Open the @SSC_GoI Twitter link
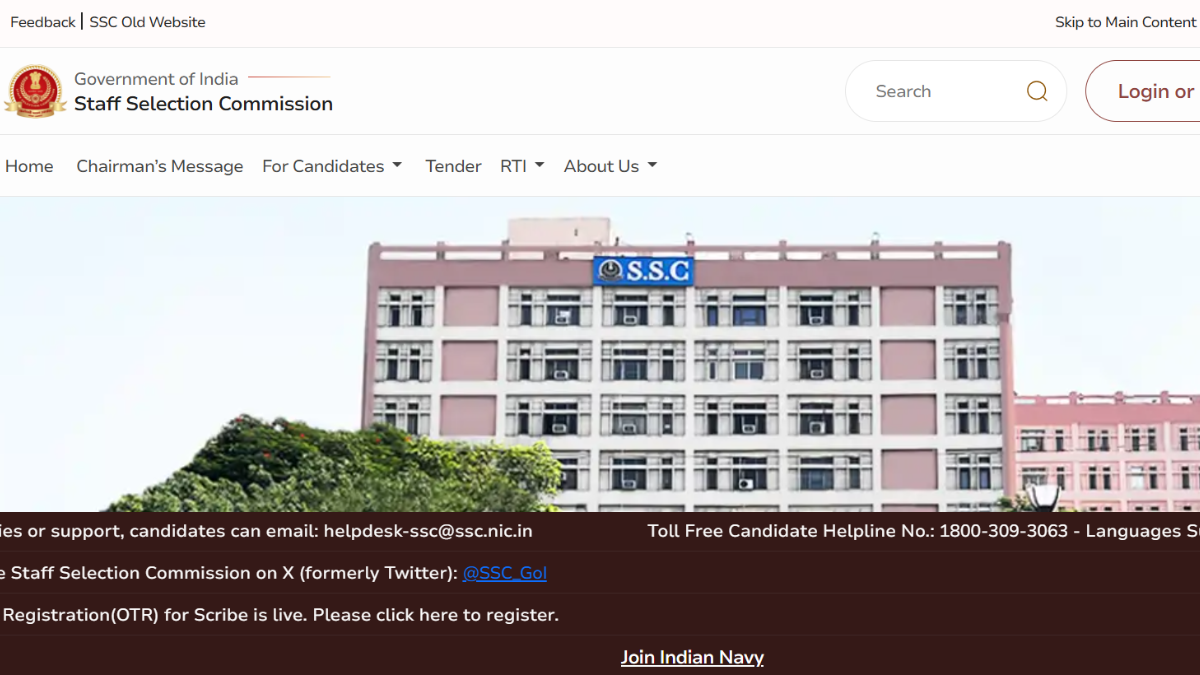The image size is (1200, 675). pyautogui.click(x=505, y=573)
